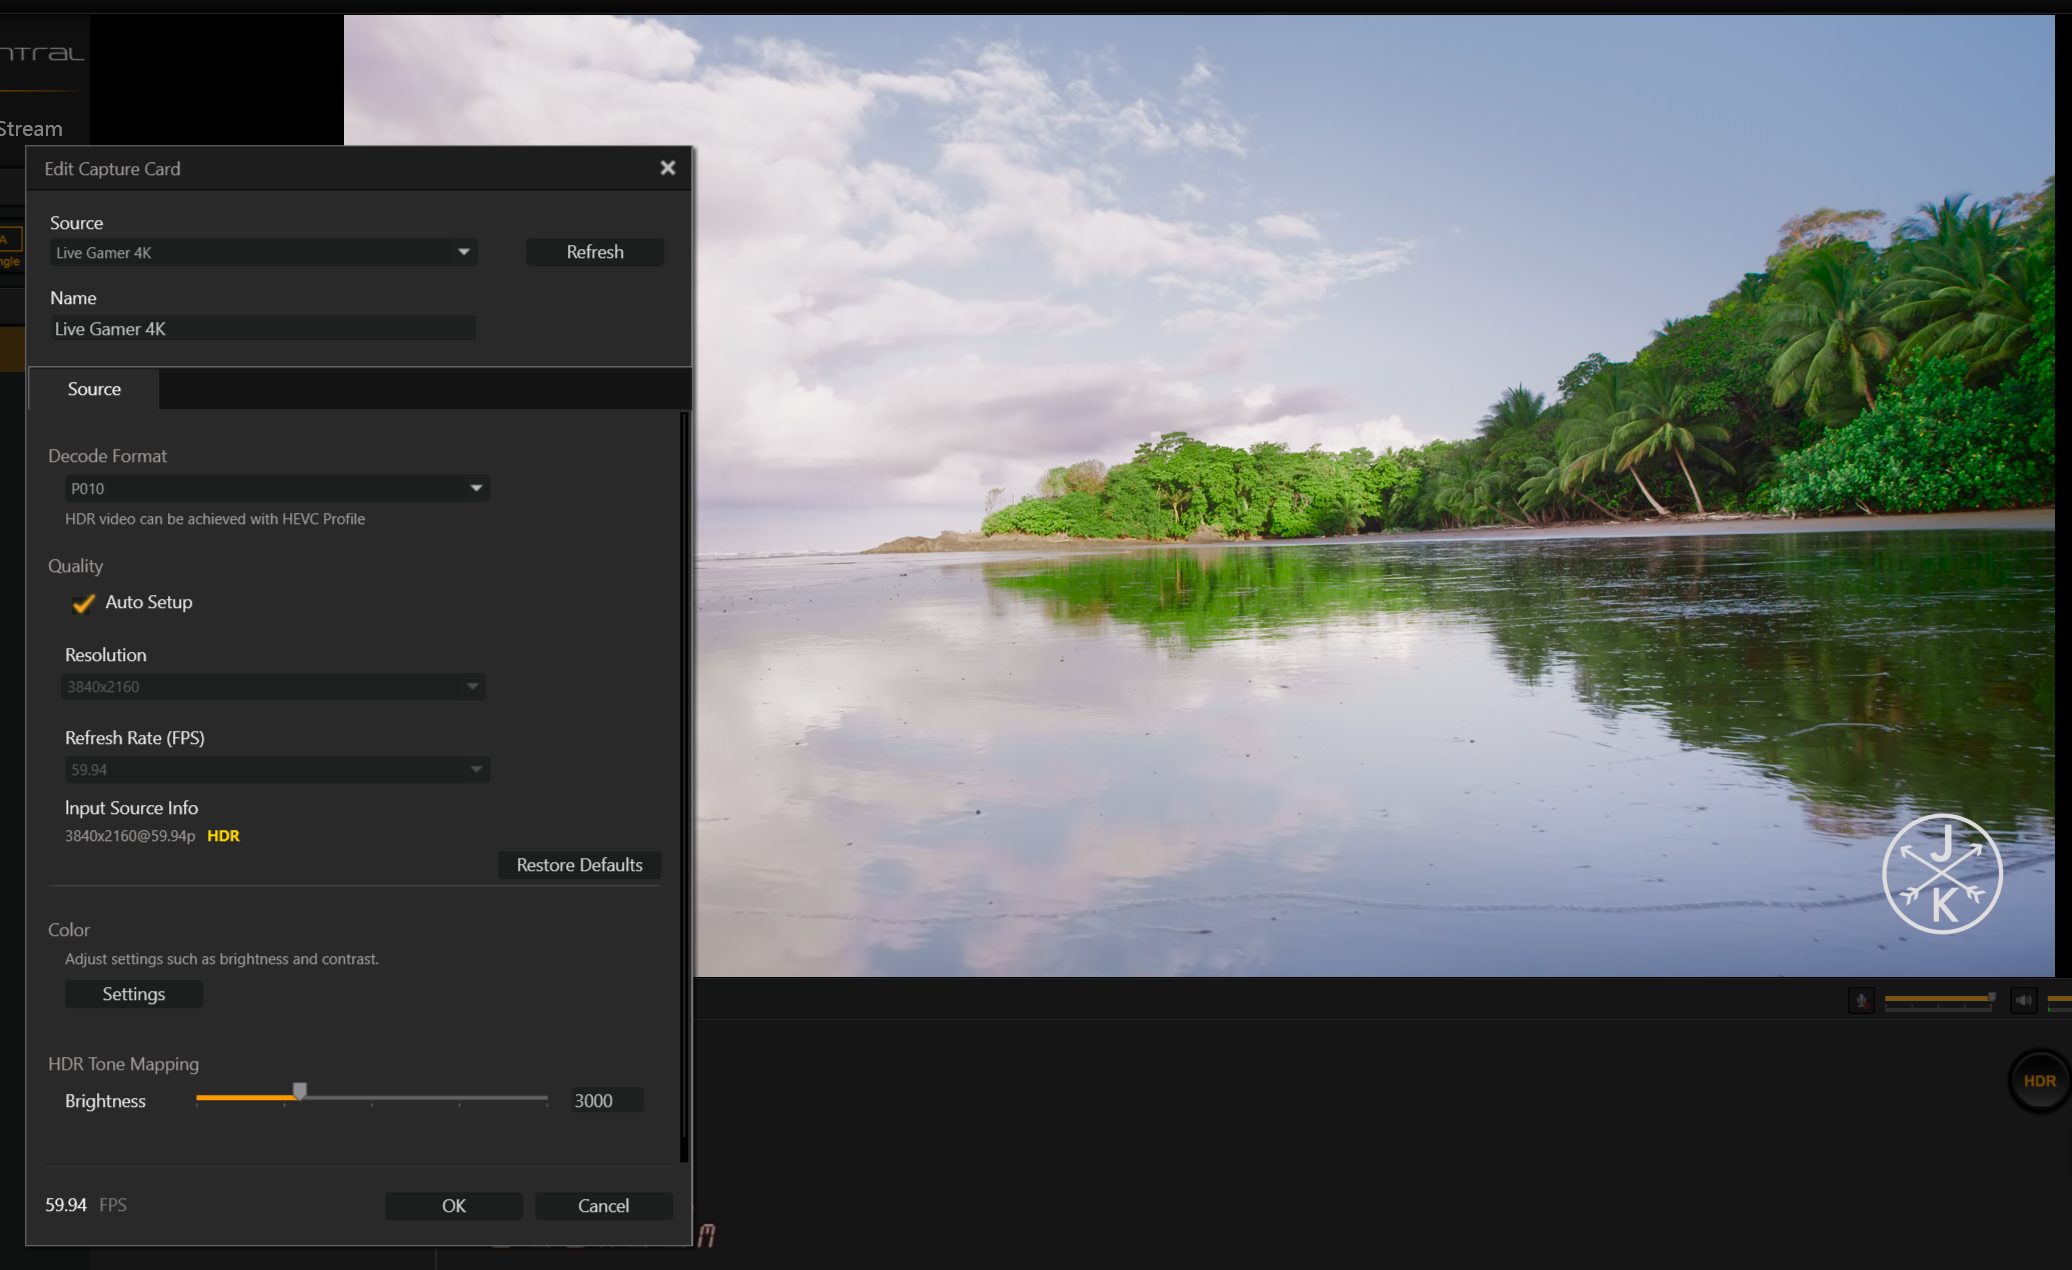Close the Edit Capture Card dialog
This screenshot has width=2072, height=1270.
click(668, 168)
